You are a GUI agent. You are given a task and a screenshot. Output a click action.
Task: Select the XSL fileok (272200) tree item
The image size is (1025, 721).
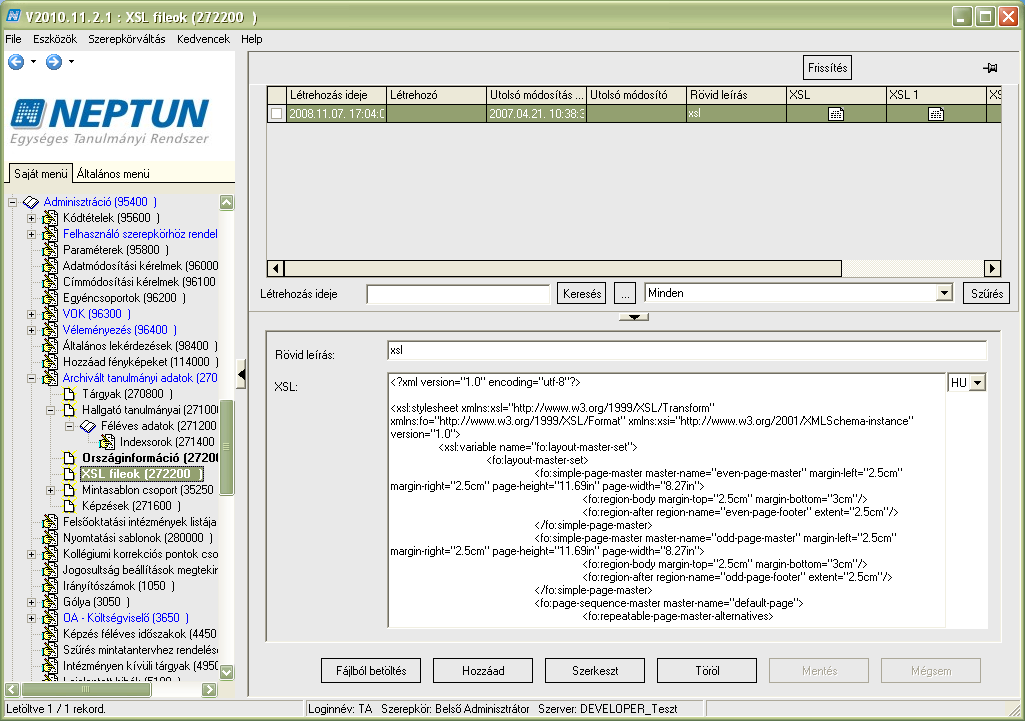coord(141,474)
